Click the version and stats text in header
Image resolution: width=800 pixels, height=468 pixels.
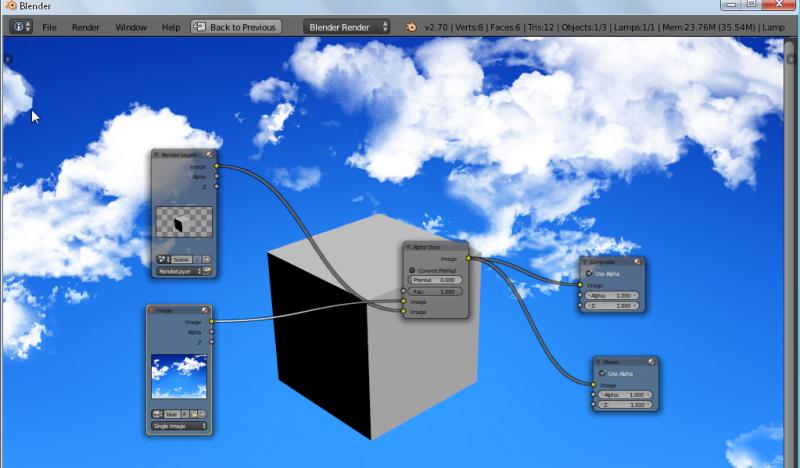pos(605,28)
